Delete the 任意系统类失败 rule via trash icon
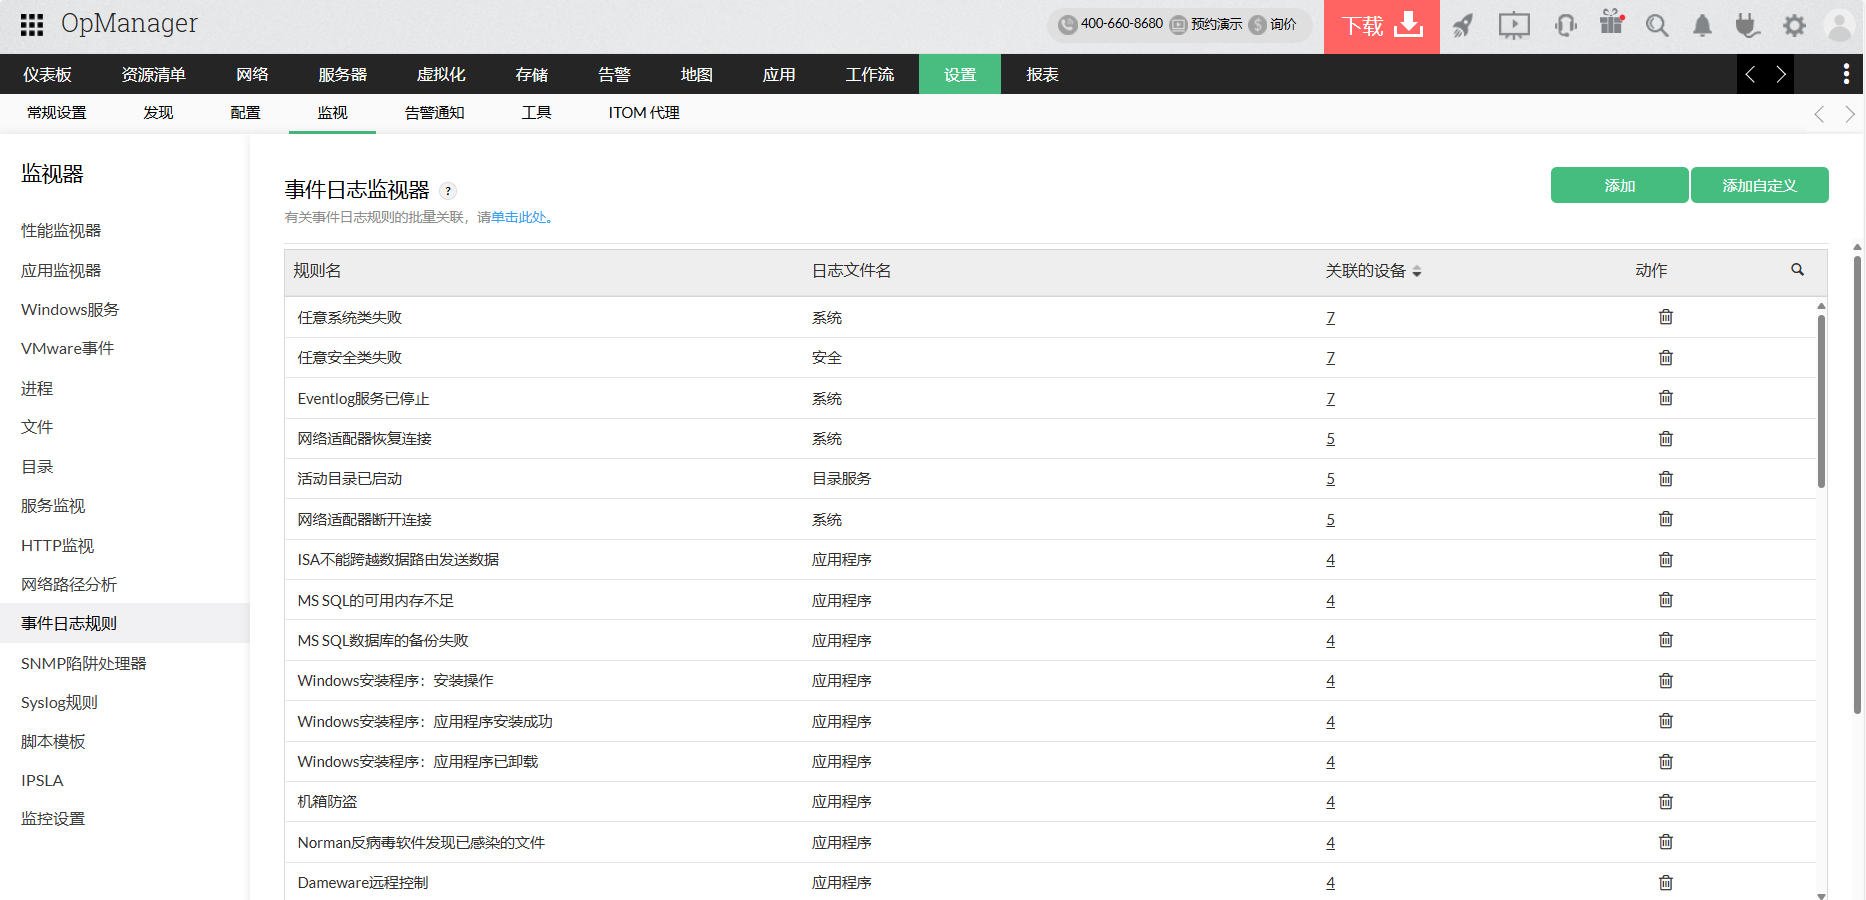 coord(1665,317)
